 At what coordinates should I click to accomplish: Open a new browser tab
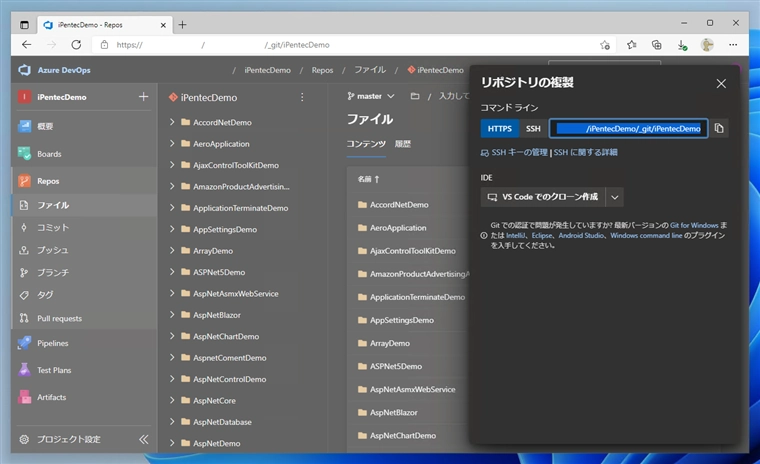click(182, 25)
